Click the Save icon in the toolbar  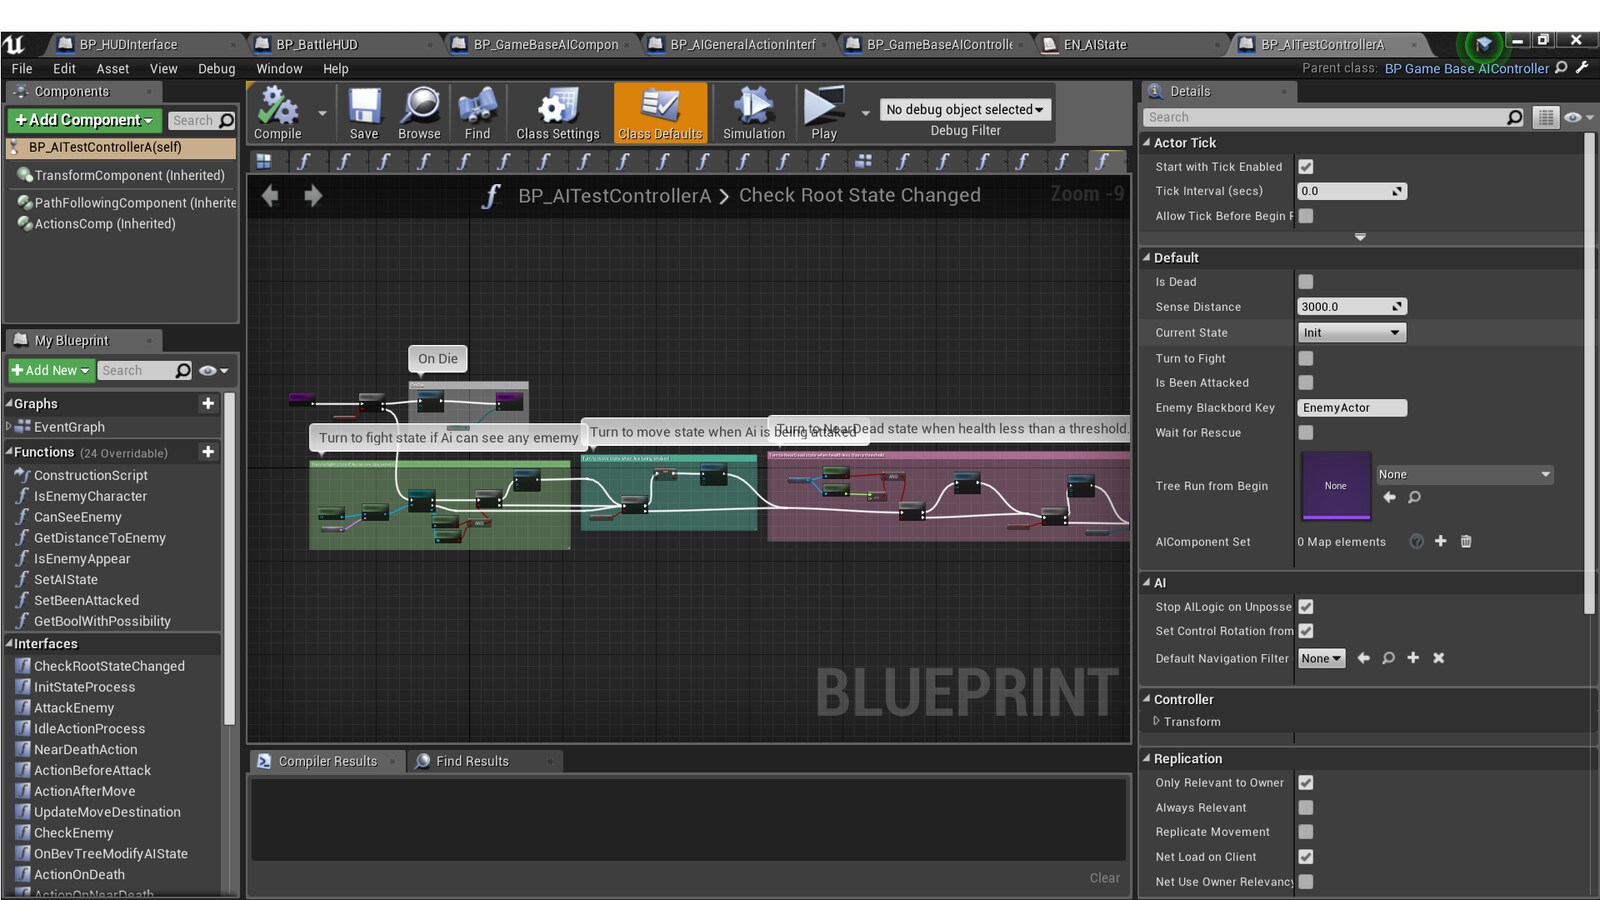[x=364, y=112]
